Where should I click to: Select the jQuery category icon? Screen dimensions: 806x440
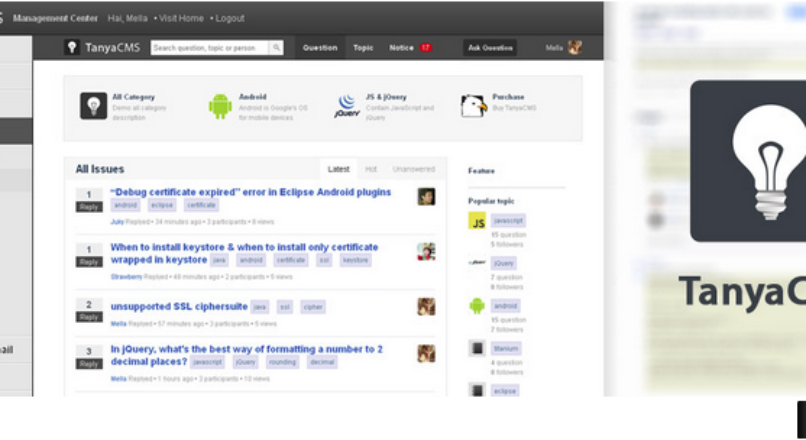click(x=347, y=106)
